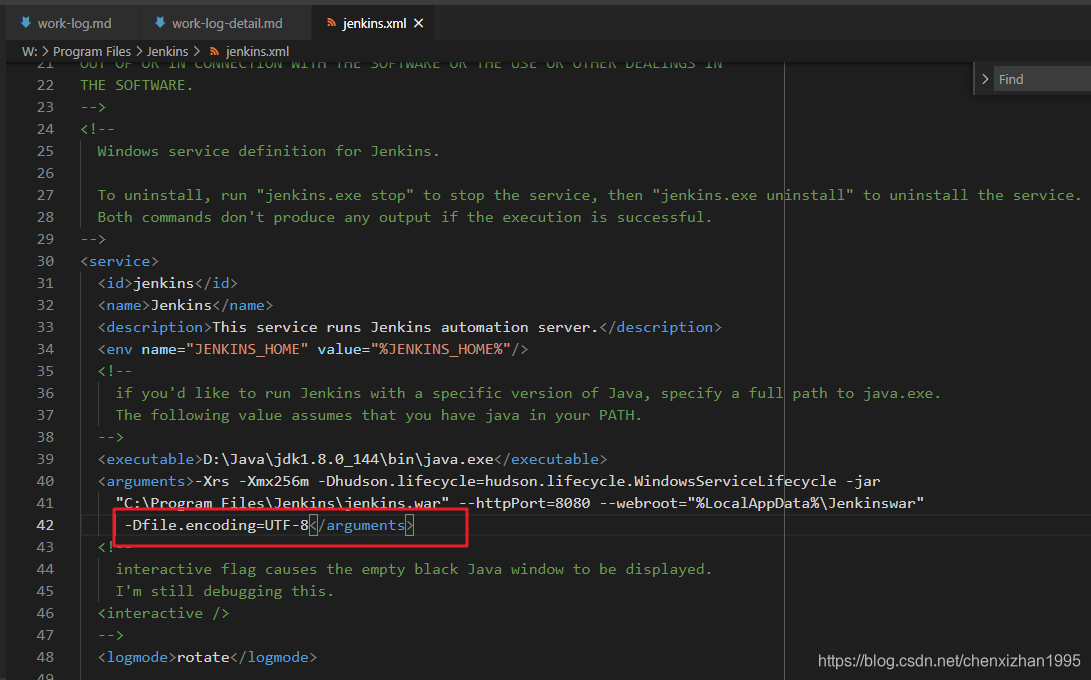The image size is (1091, 680).
Task: Click the XML file icon on jenkins.xml tab
Action: pos(331,23)
